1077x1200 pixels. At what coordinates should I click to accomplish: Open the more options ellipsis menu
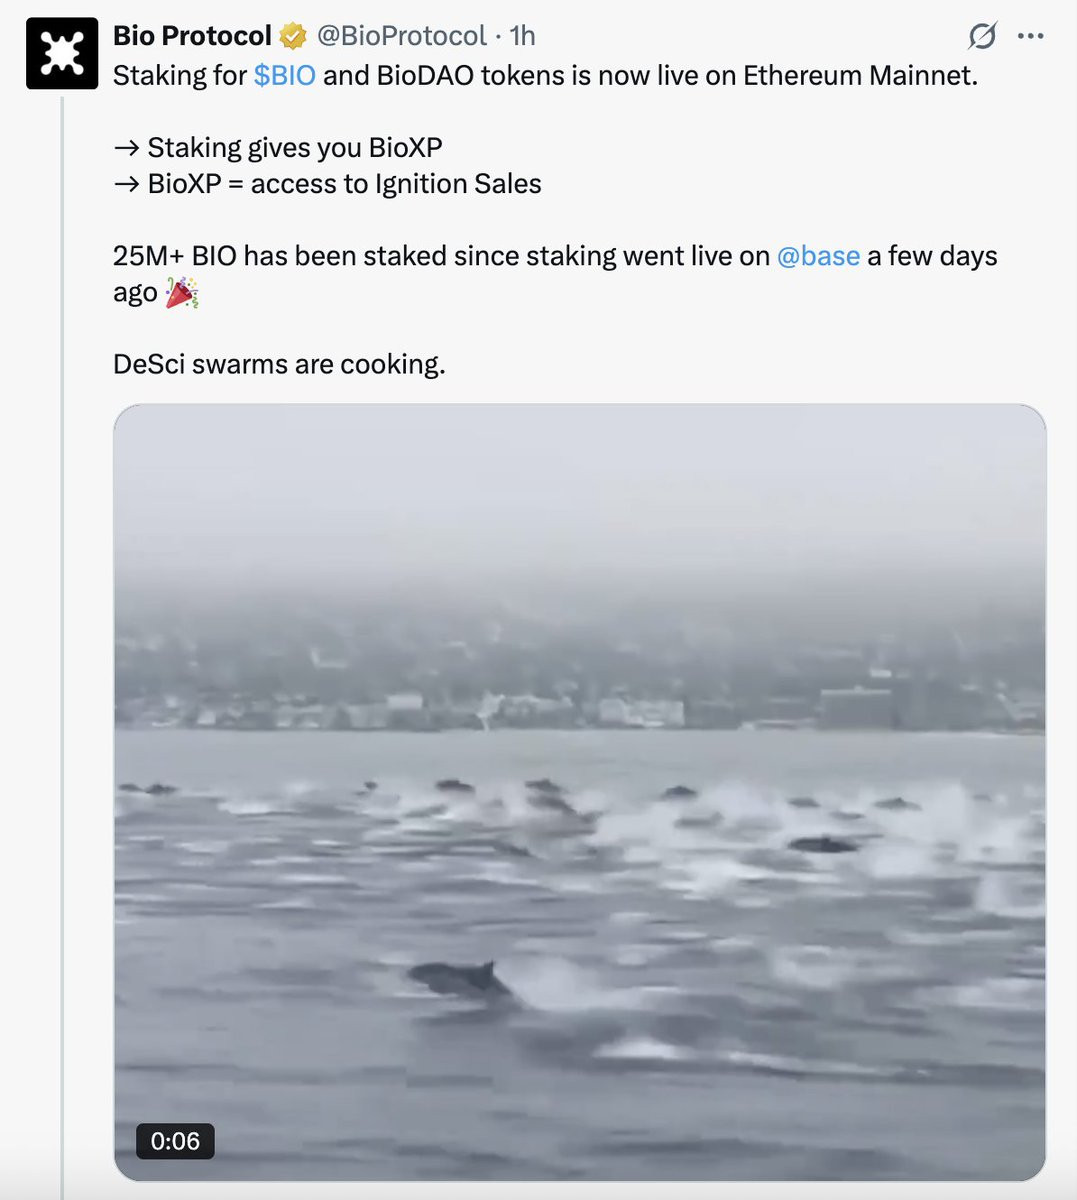click(x=1030, y=37)
